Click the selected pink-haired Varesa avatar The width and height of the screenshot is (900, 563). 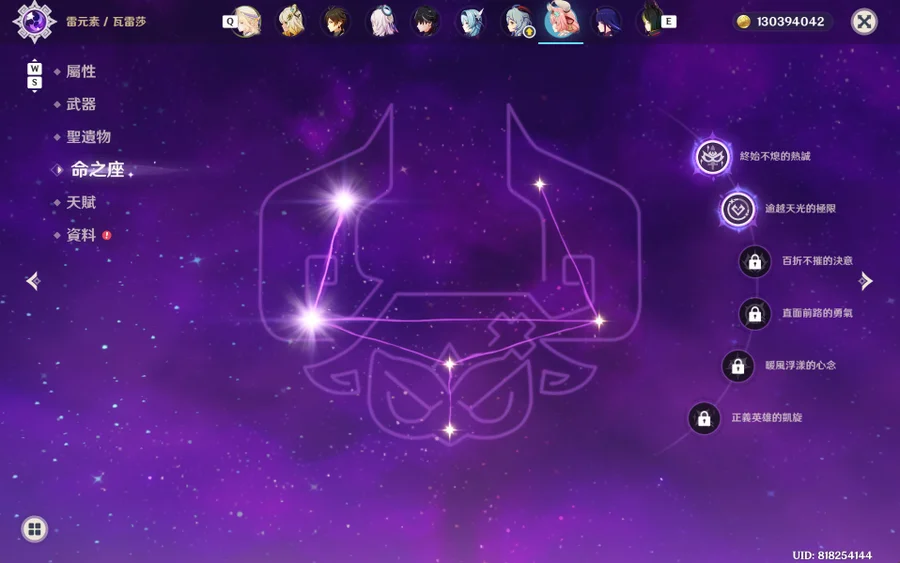[561, 20]
